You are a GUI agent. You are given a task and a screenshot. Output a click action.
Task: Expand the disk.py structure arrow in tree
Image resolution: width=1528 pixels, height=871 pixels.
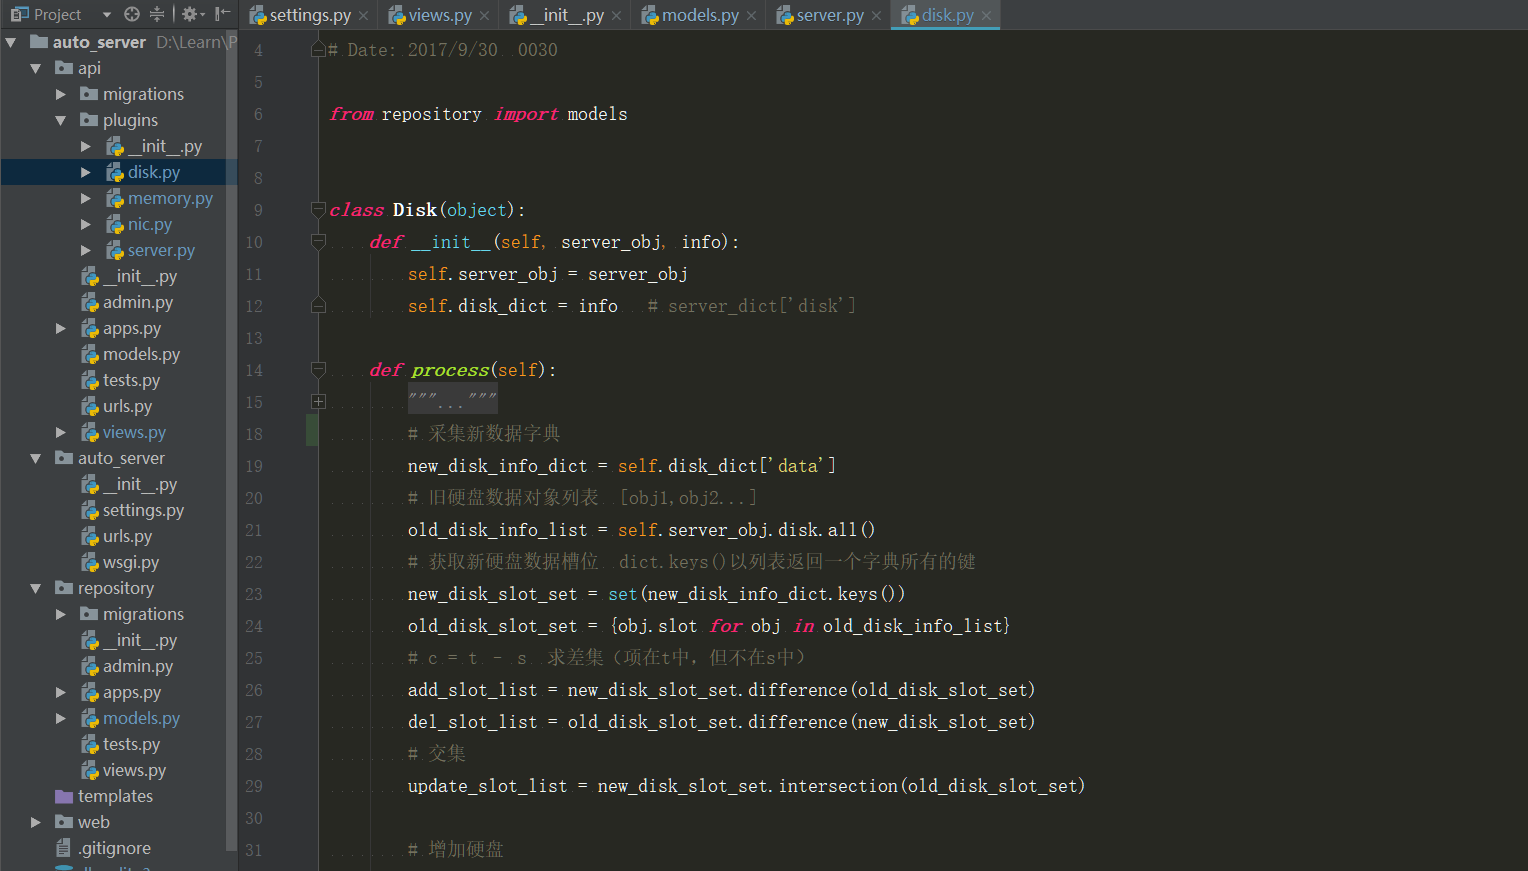click(86, 172)
